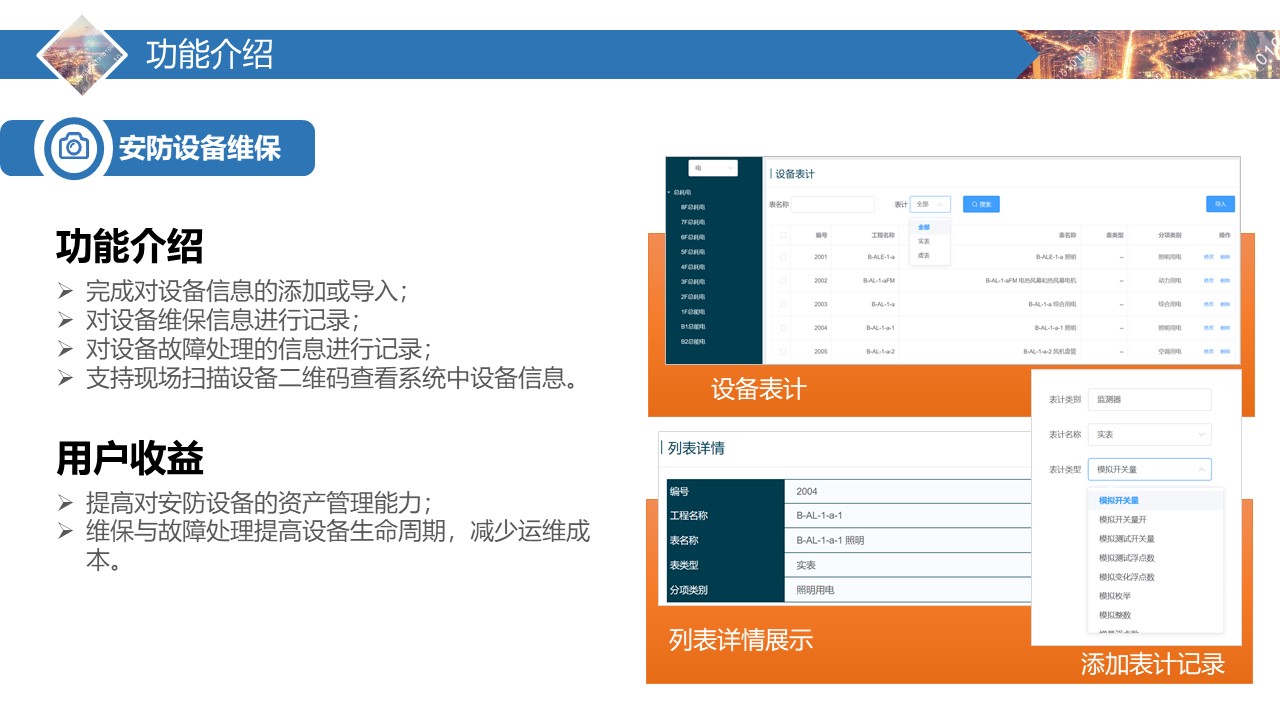Click the 添加表计记录 caption
The height and width of the screenshot is (720, 1280).
click(1153, 664)
